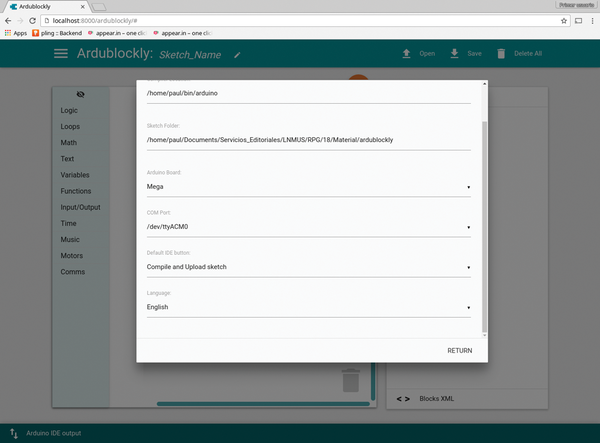The image size is (600, 443).
Task: Click the scroll down arrow in settings dialog
Action: [x=484, y=335]
